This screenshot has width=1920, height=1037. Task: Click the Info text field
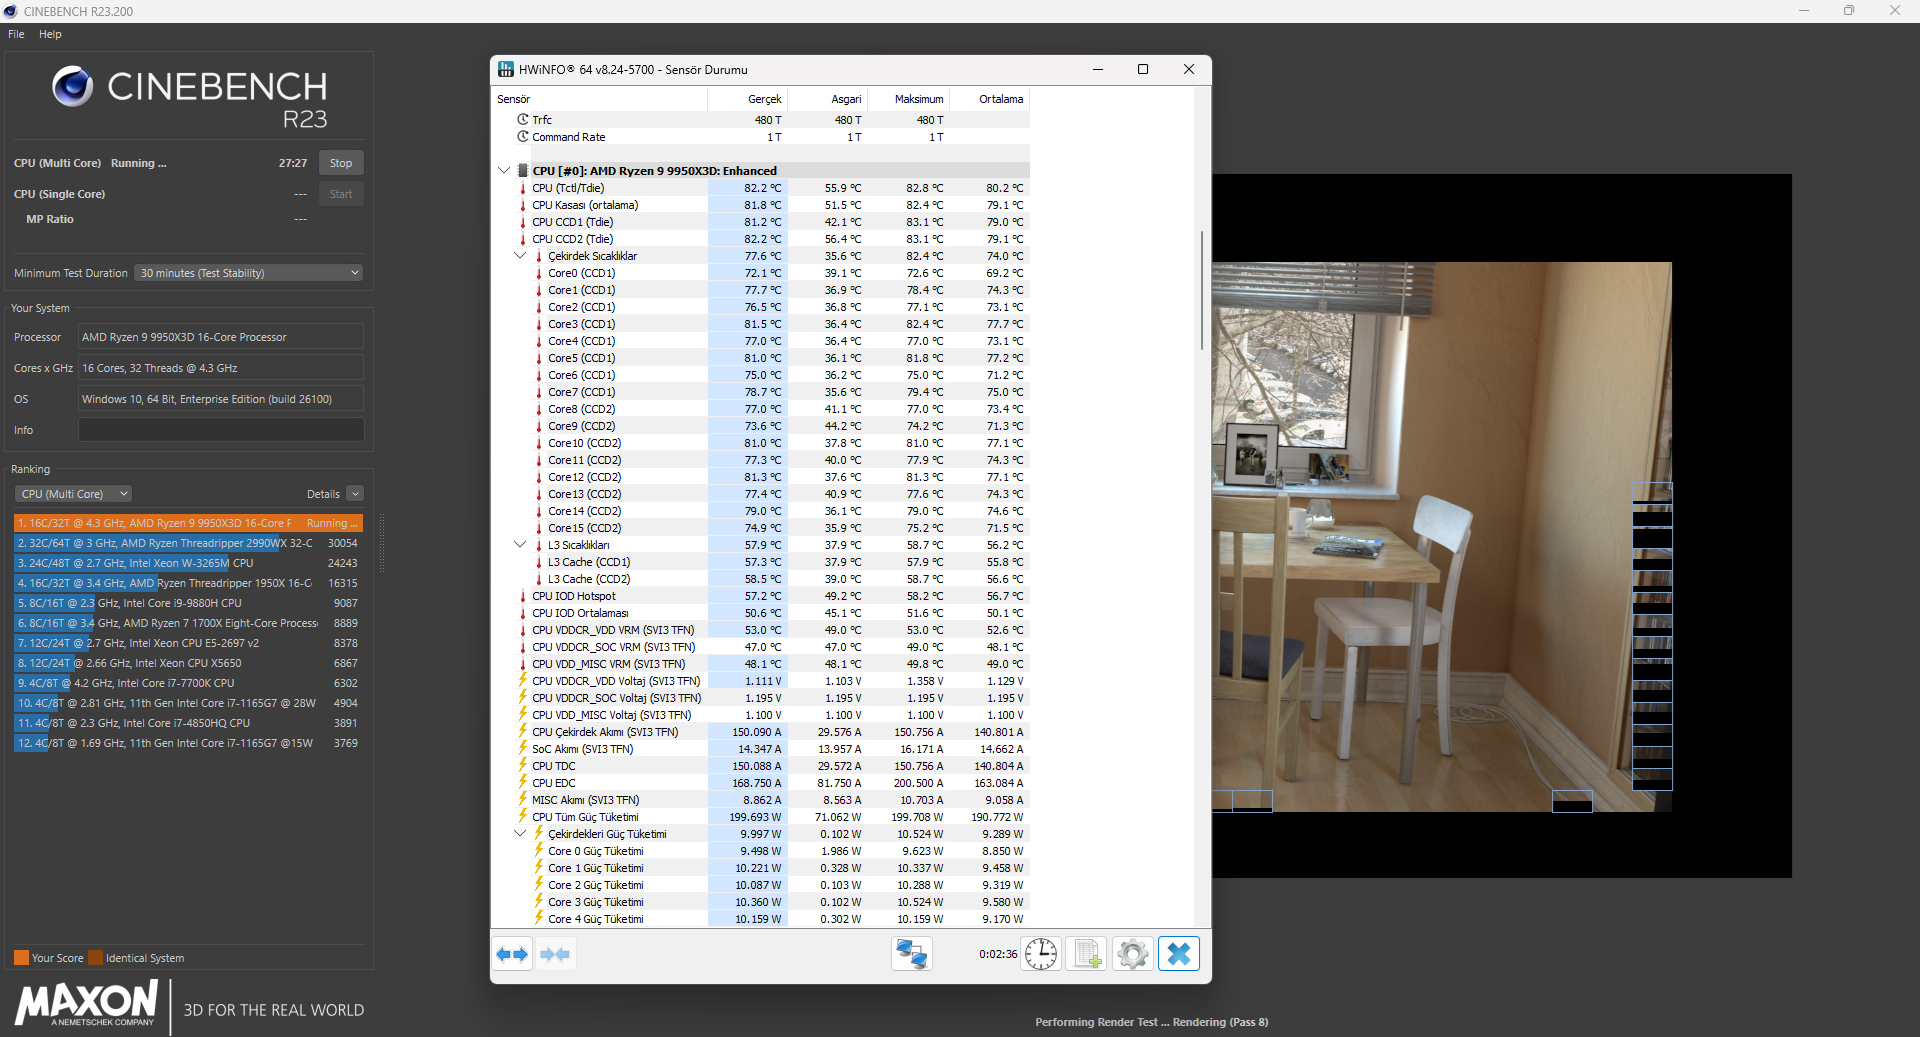pyautogui.click(x=221, y=430)
